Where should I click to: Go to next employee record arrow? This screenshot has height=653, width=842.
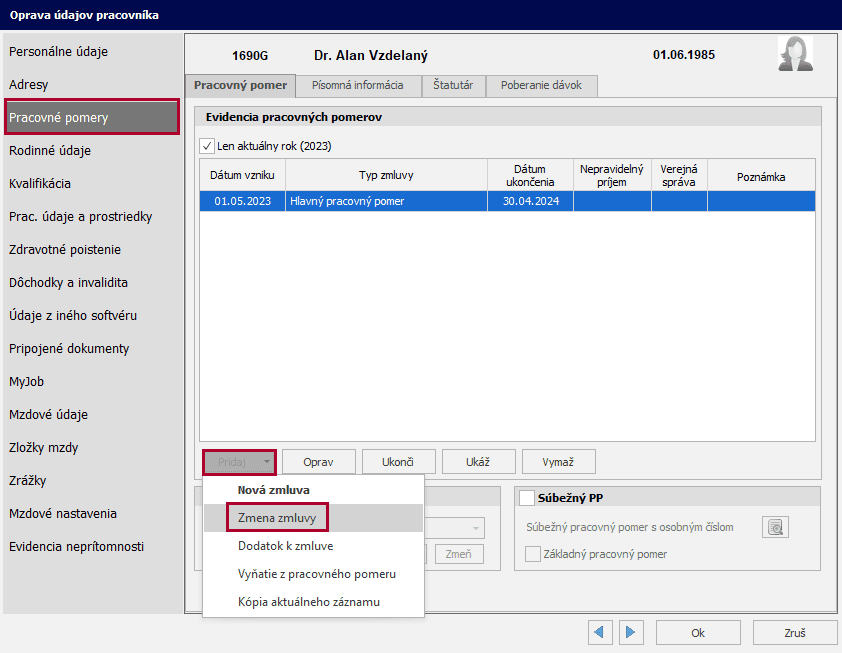click(x=630, y=632)
